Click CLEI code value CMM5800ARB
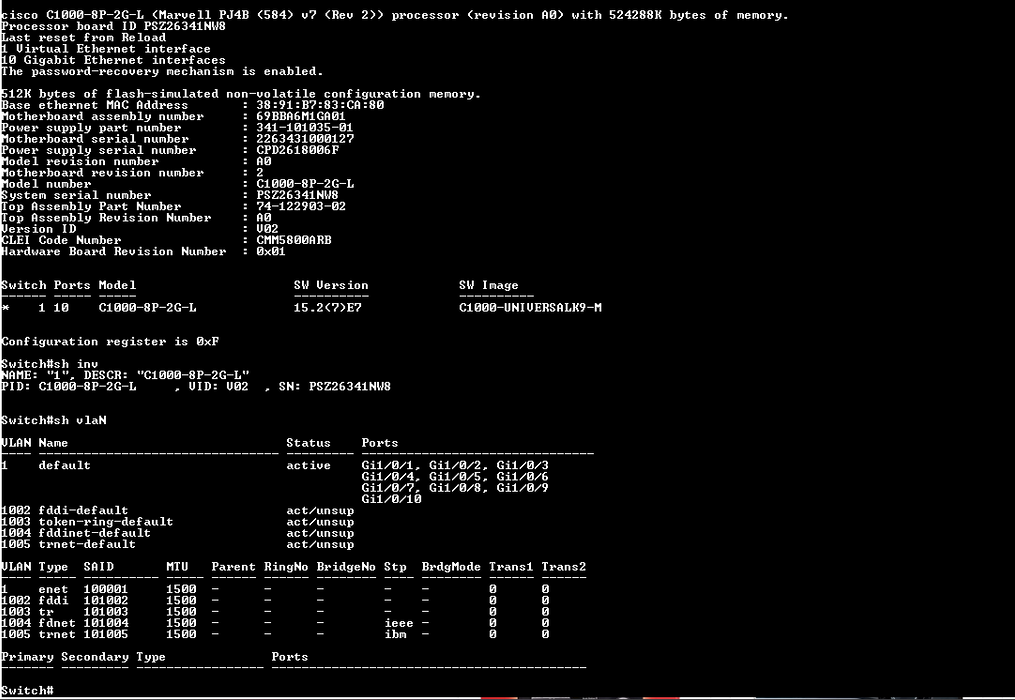The image size is (1015, 700). [x=294, y=240]
